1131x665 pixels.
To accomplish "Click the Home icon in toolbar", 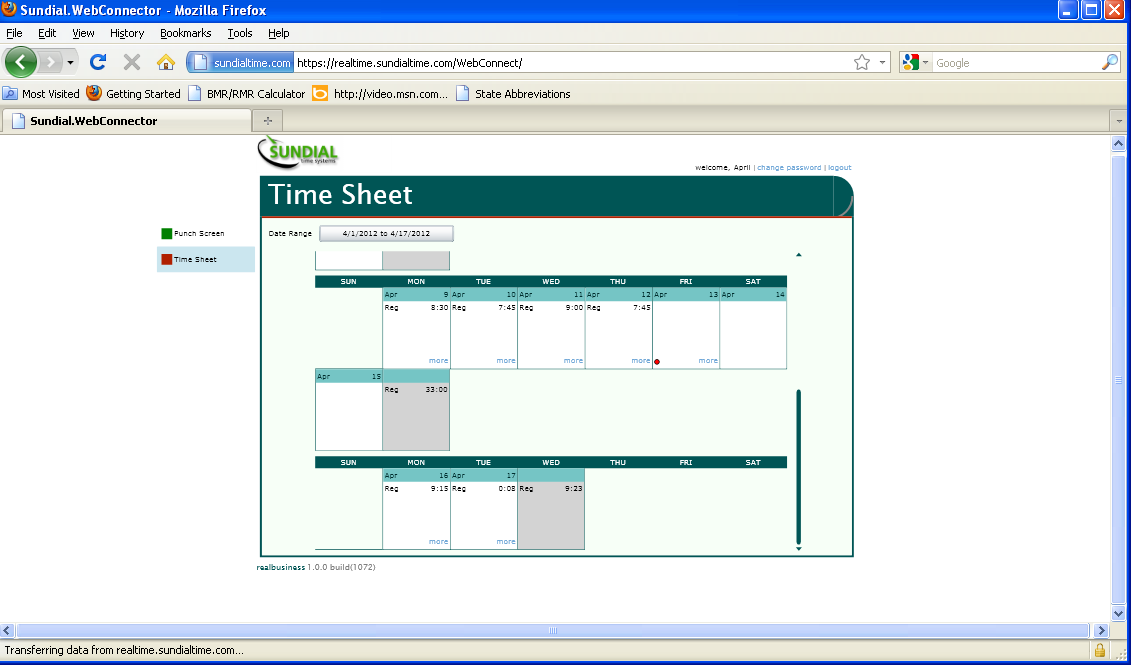I will click(x=166, y=62).
